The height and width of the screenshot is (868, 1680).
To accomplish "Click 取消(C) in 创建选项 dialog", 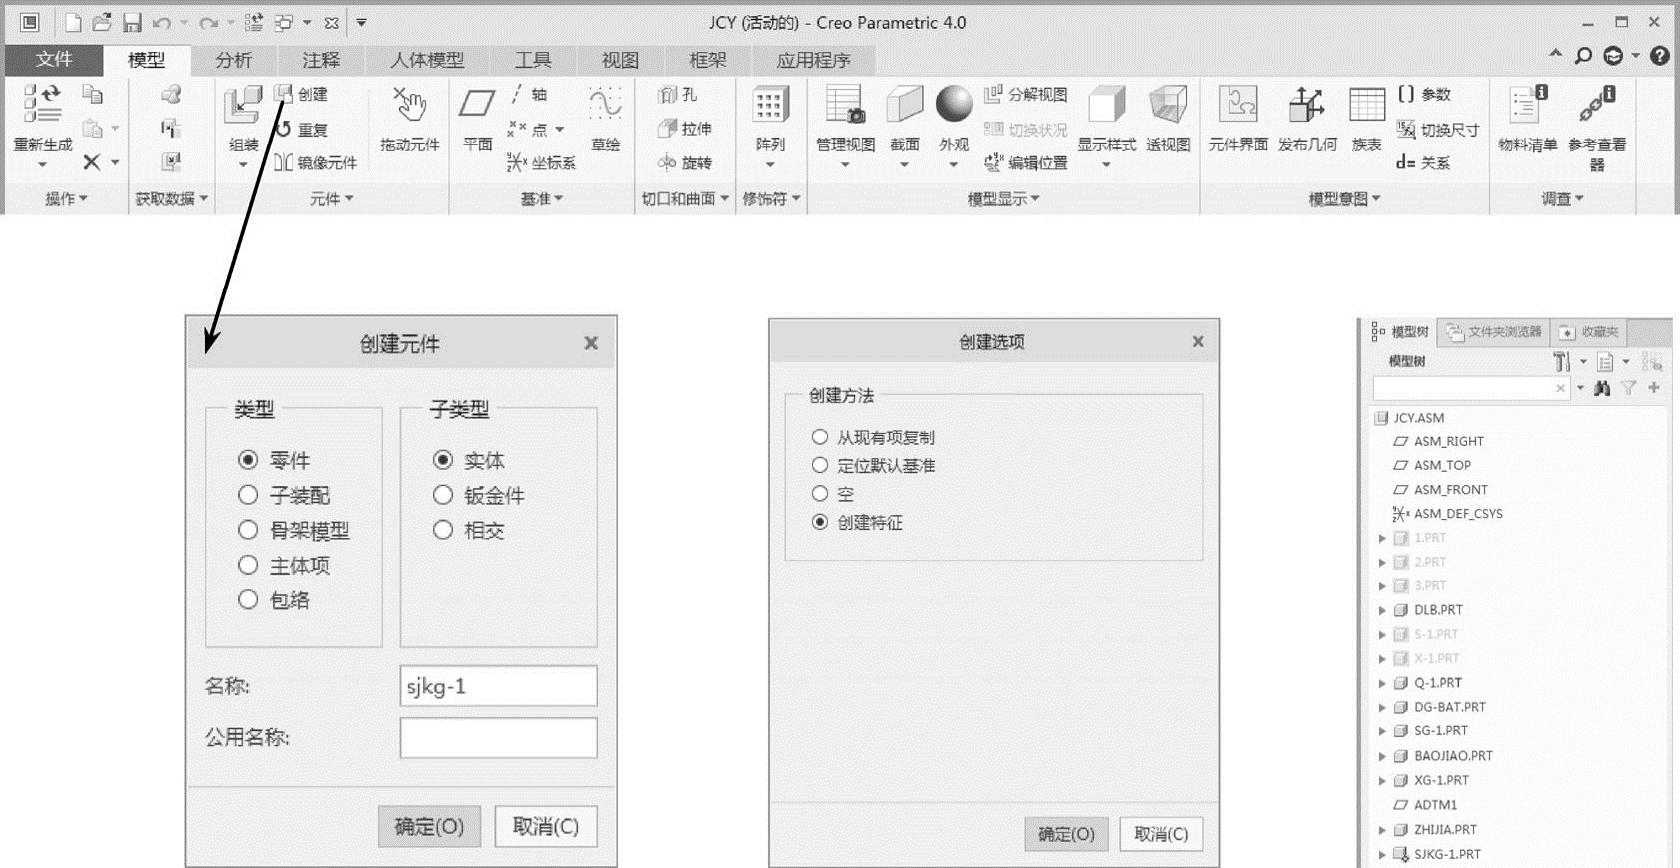I will point(1160,834).
